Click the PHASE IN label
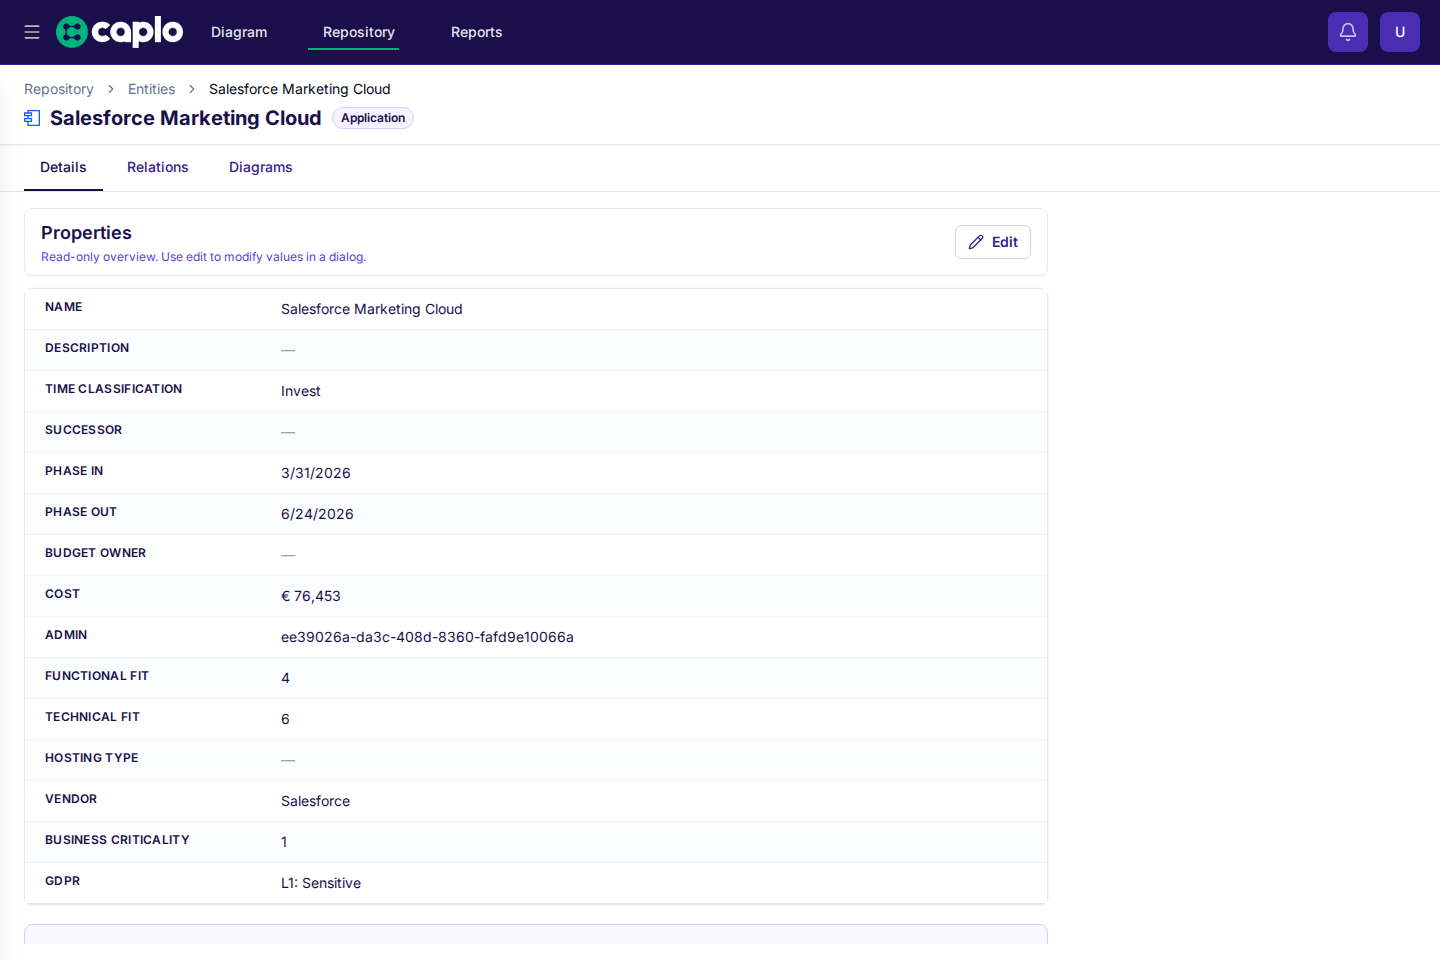This screenshot has height=960, width=1440. click(74, 471)
